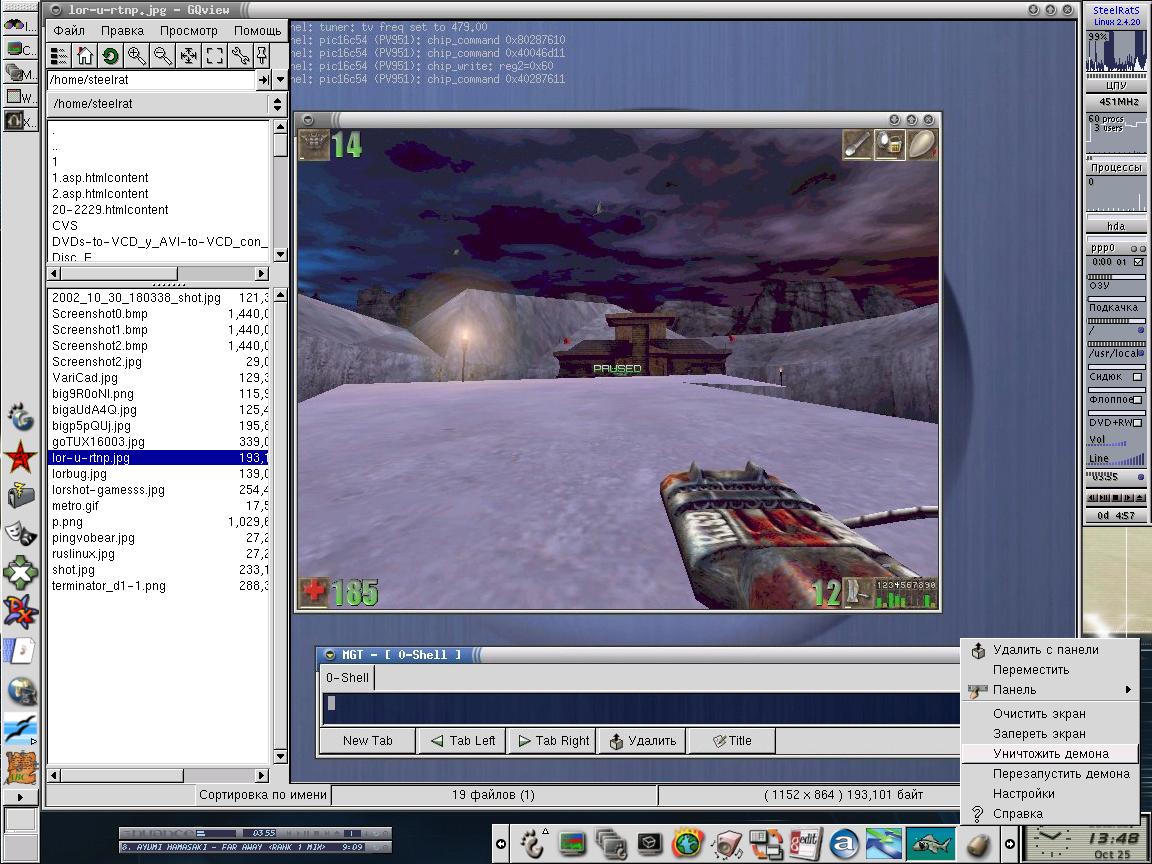1152x864 pixels.
Task: Click the eject button in media applet
Action: 1140,498
